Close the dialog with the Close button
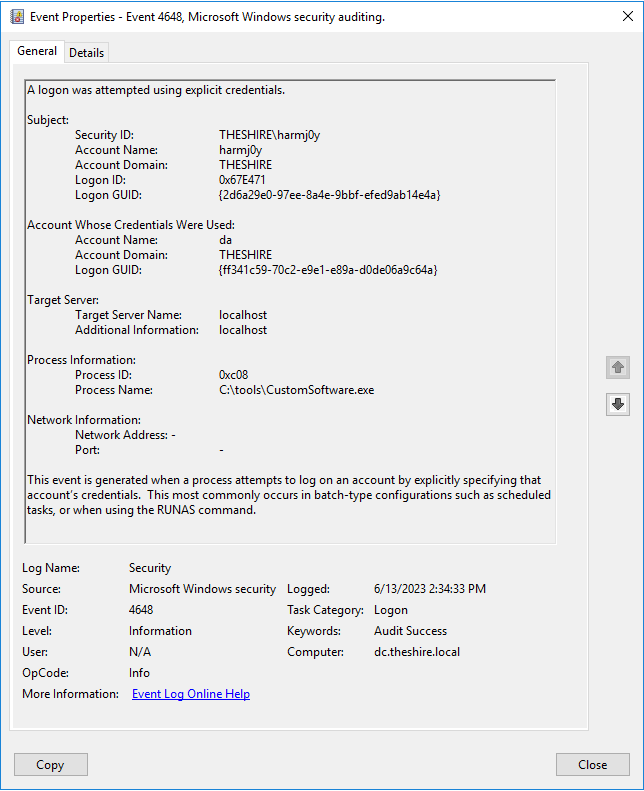 click(593, 765)
